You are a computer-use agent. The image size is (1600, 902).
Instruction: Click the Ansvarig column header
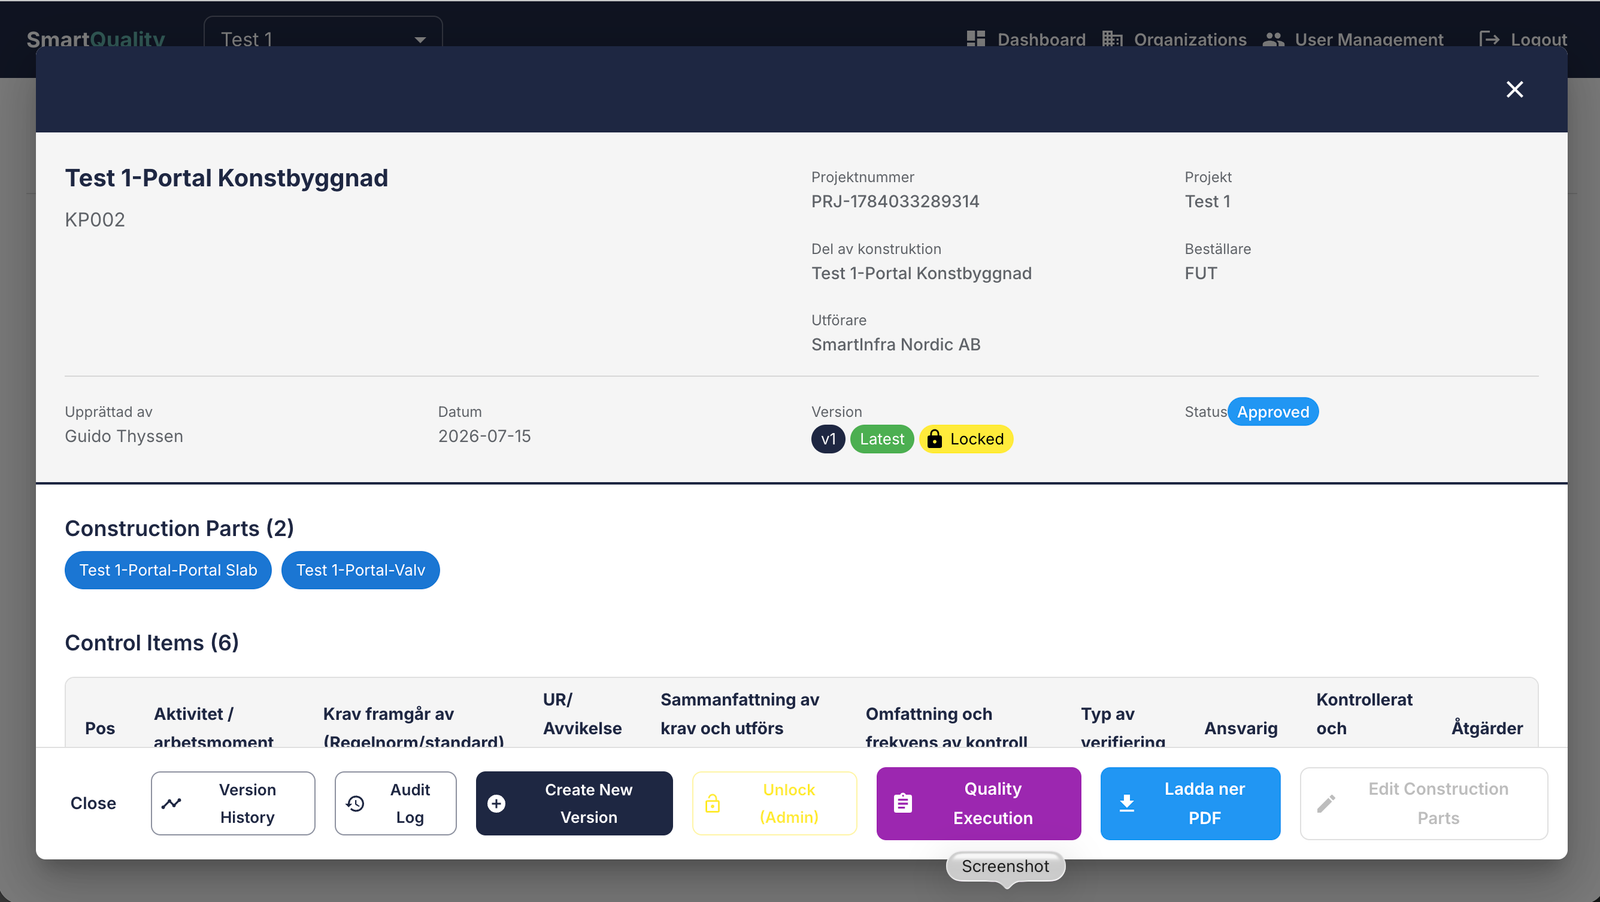[1241, 728]
